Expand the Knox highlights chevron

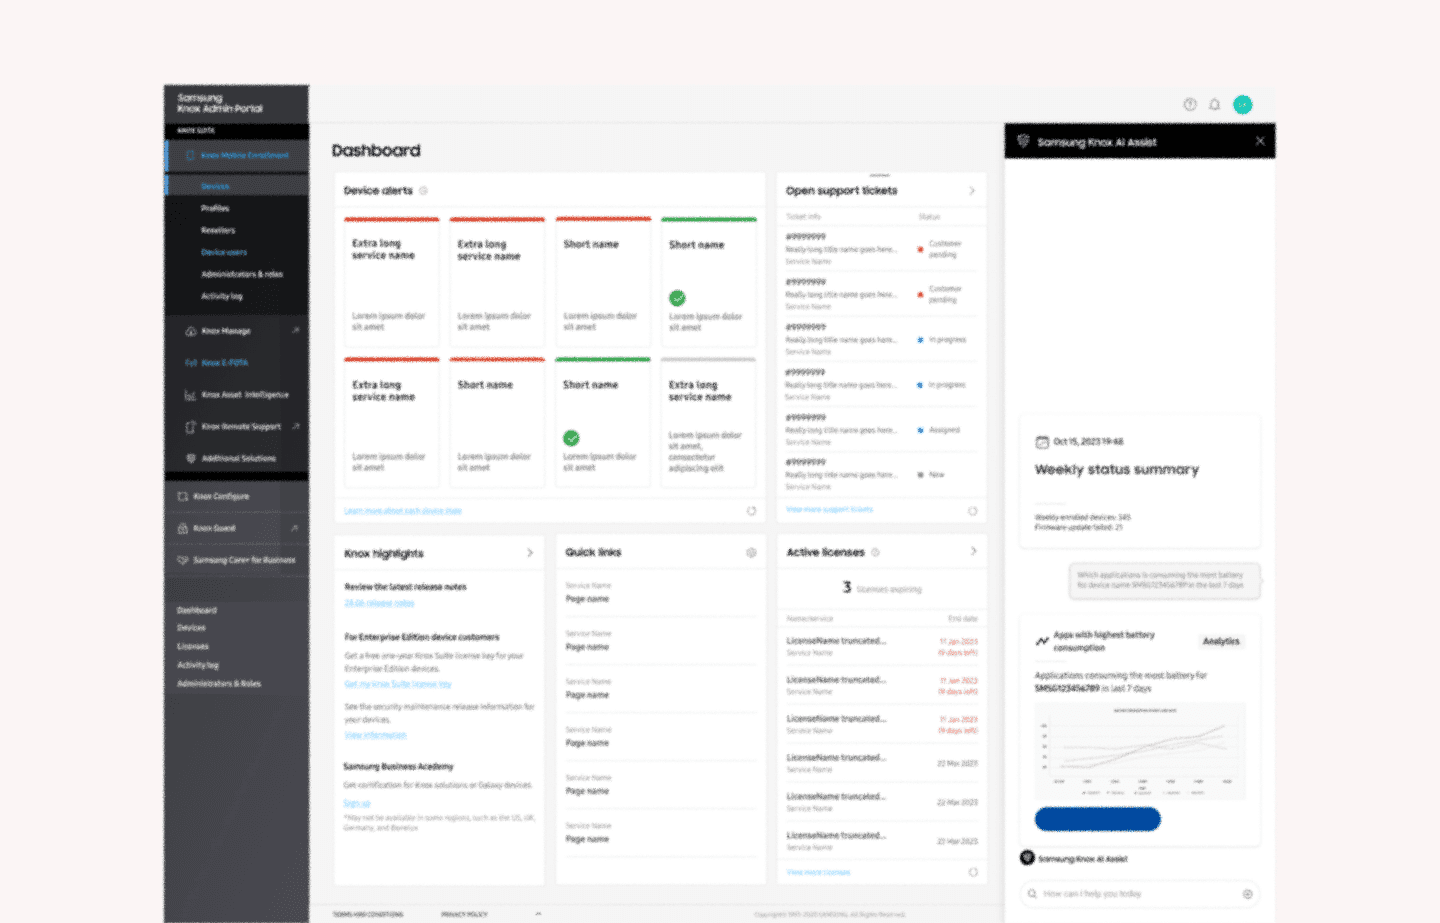pyautogui.click(x=530, y=552)
